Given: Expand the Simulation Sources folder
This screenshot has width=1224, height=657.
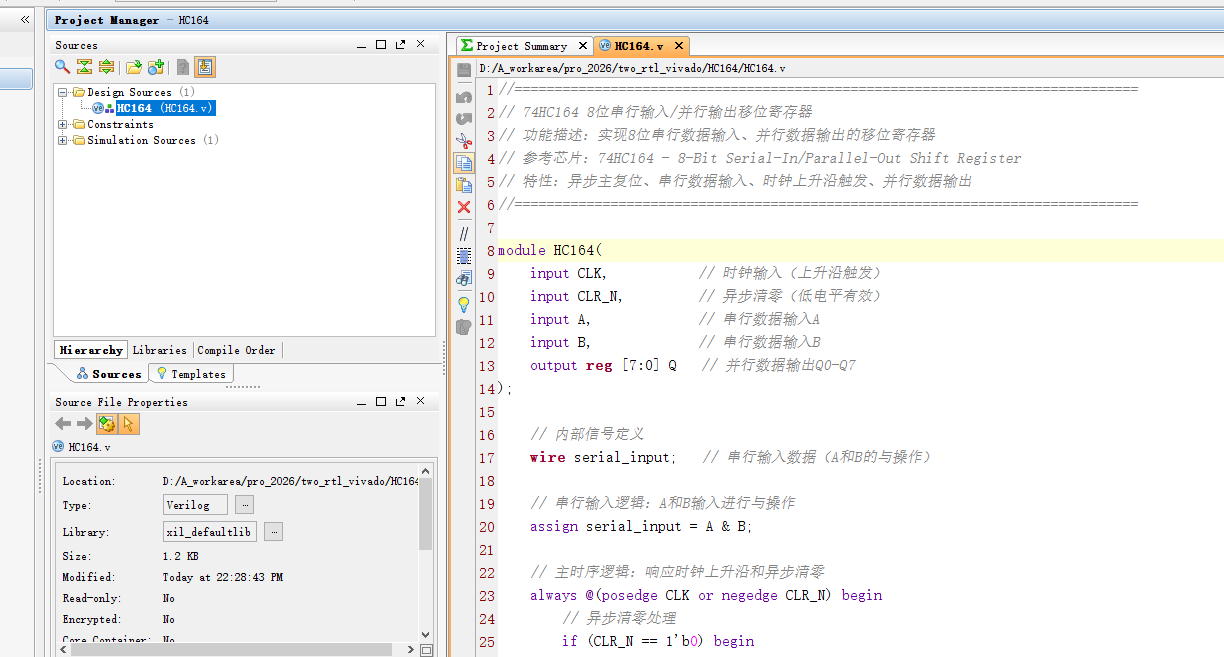Looking at the screenshot, I should click(x=63, y=140).
